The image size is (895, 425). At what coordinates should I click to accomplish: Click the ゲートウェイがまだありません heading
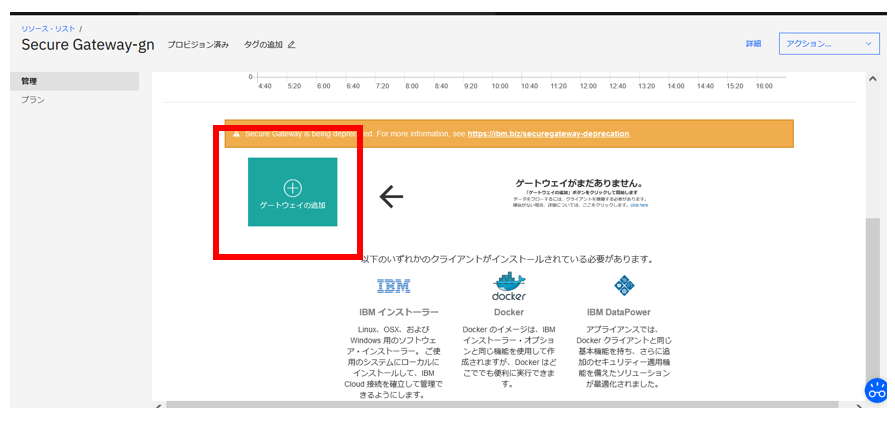(x=579, y=184)
